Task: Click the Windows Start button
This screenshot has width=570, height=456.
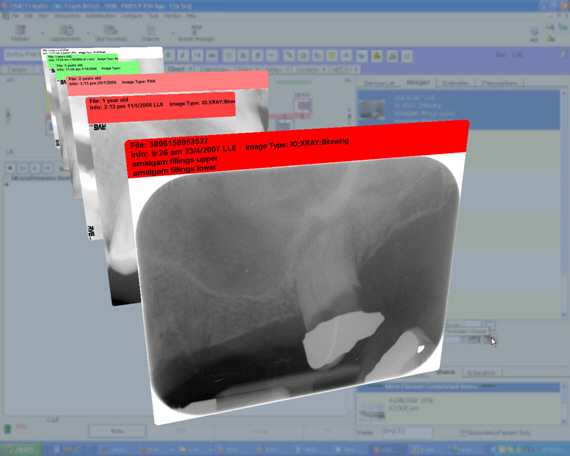Action: [22, 449]
